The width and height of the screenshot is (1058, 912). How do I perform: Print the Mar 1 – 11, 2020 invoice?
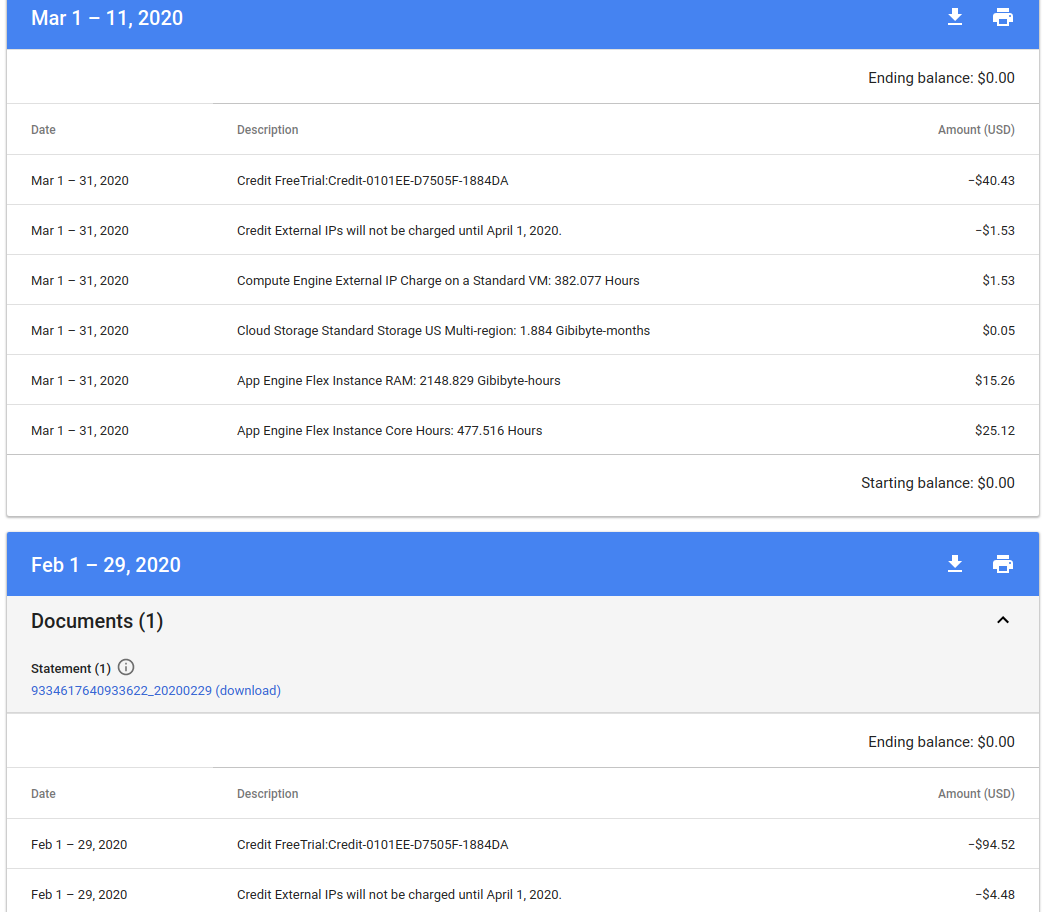click(1002, 17)
